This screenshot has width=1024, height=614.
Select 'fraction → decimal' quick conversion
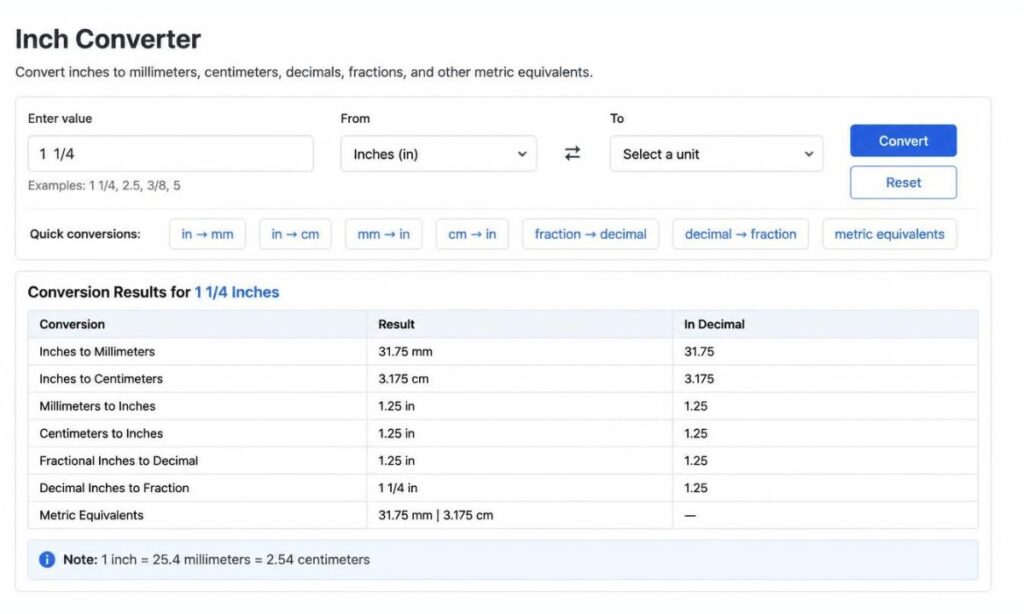point(590,234)
